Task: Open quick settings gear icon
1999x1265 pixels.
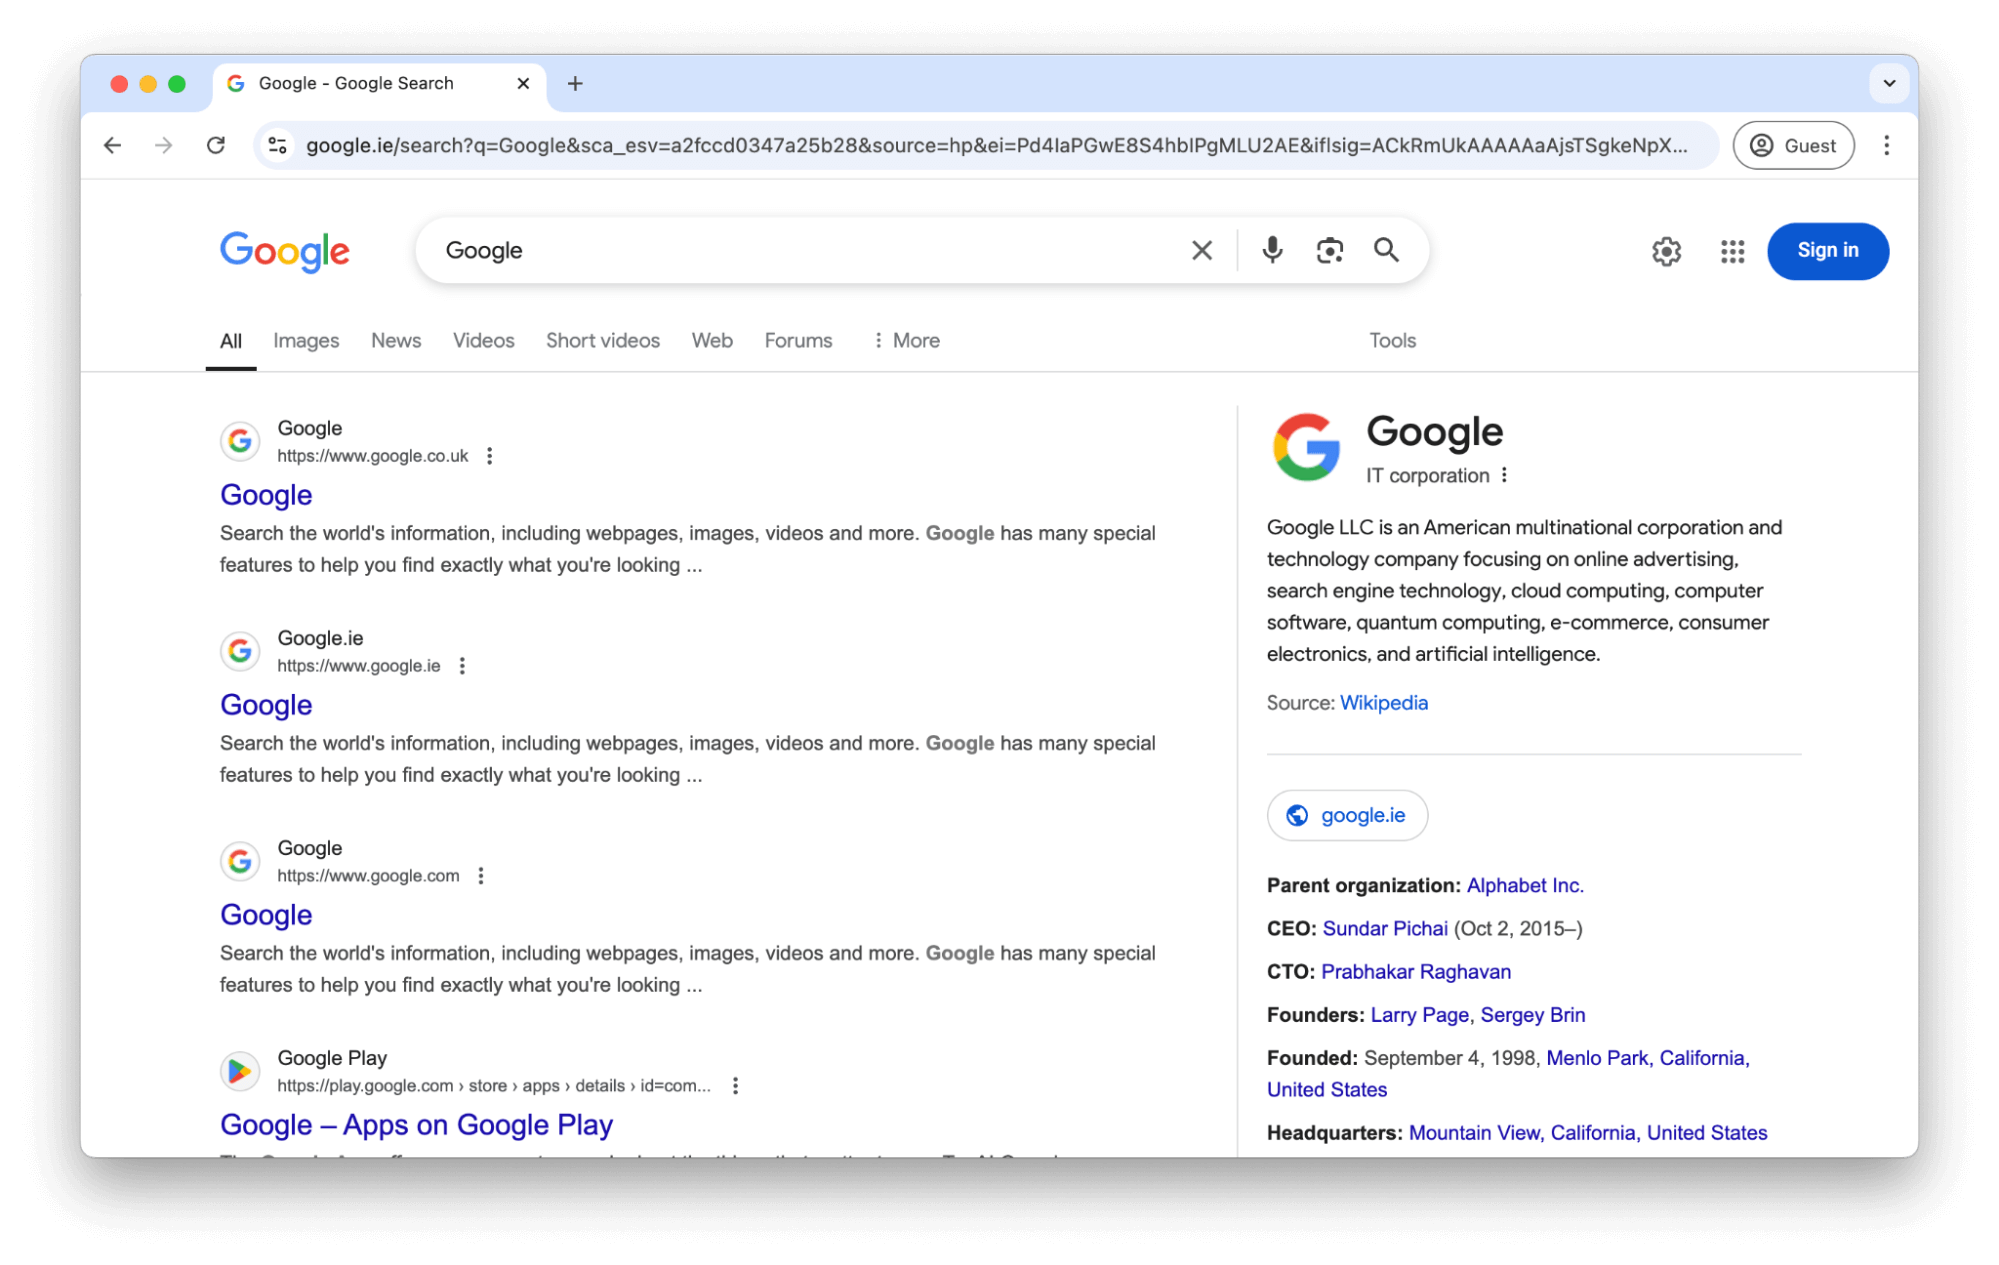Action: tap(1665, 251)
